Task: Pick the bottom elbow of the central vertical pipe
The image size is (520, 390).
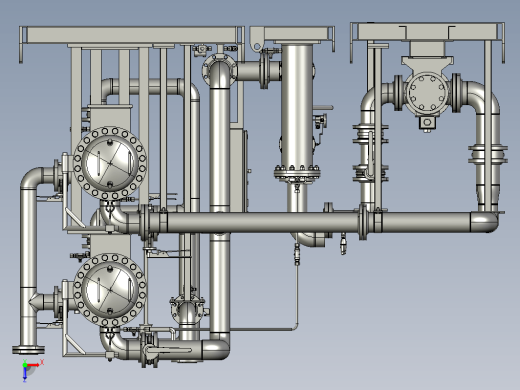Action: (x=217, y=347)
